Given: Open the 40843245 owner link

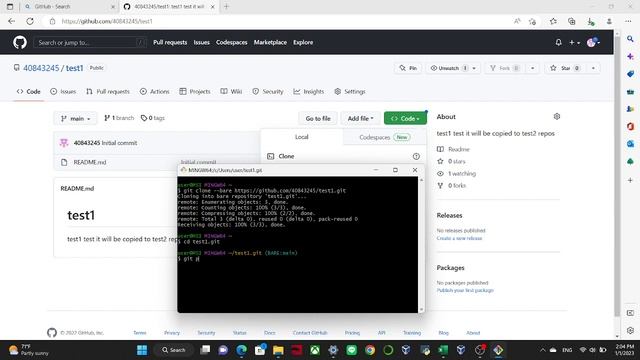Looking at the screenshot, I should [x=41, y=68].
